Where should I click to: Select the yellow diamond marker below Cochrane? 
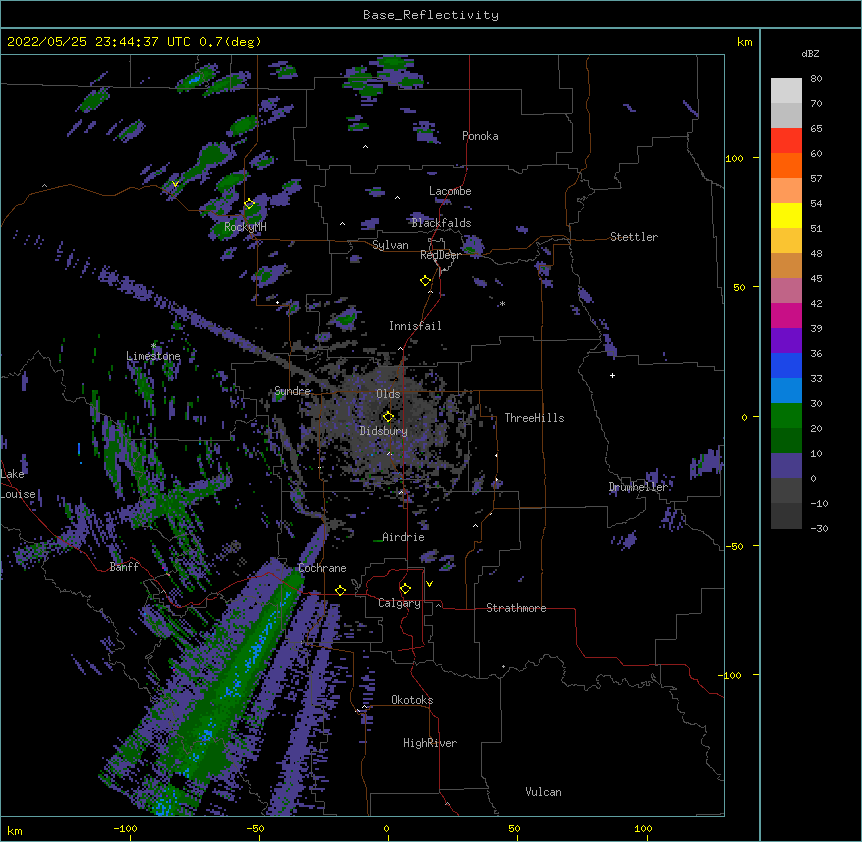[340, 590]
